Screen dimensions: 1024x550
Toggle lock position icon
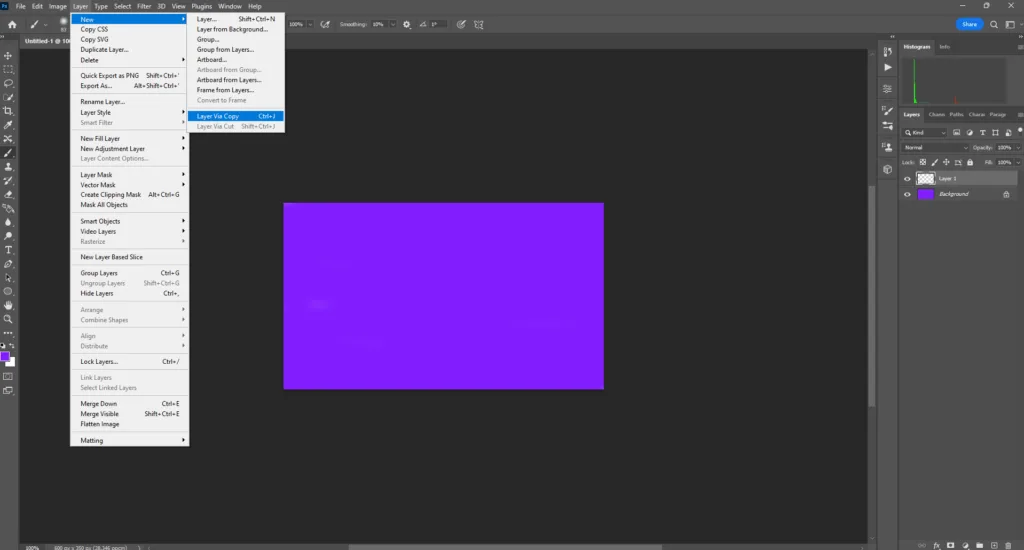[946, 162]
